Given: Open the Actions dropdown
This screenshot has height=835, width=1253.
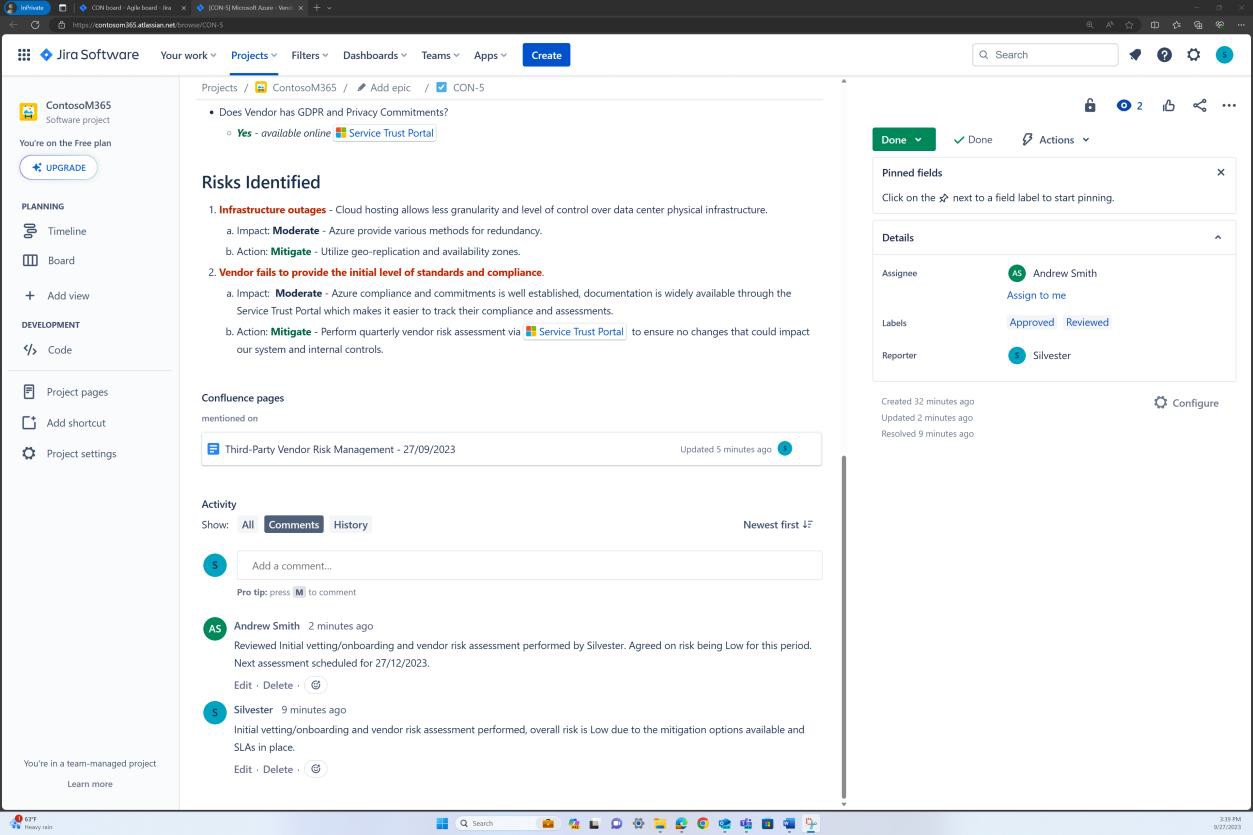Looking at the screenshot, I should [x=1054, y=139].
